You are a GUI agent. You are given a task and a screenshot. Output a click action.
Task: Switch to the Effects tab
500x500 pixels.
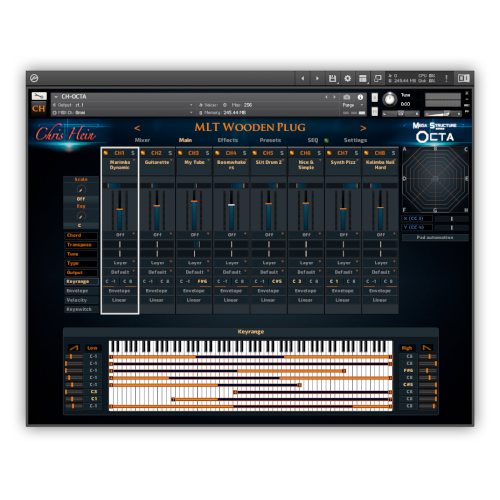pos(228,140)
